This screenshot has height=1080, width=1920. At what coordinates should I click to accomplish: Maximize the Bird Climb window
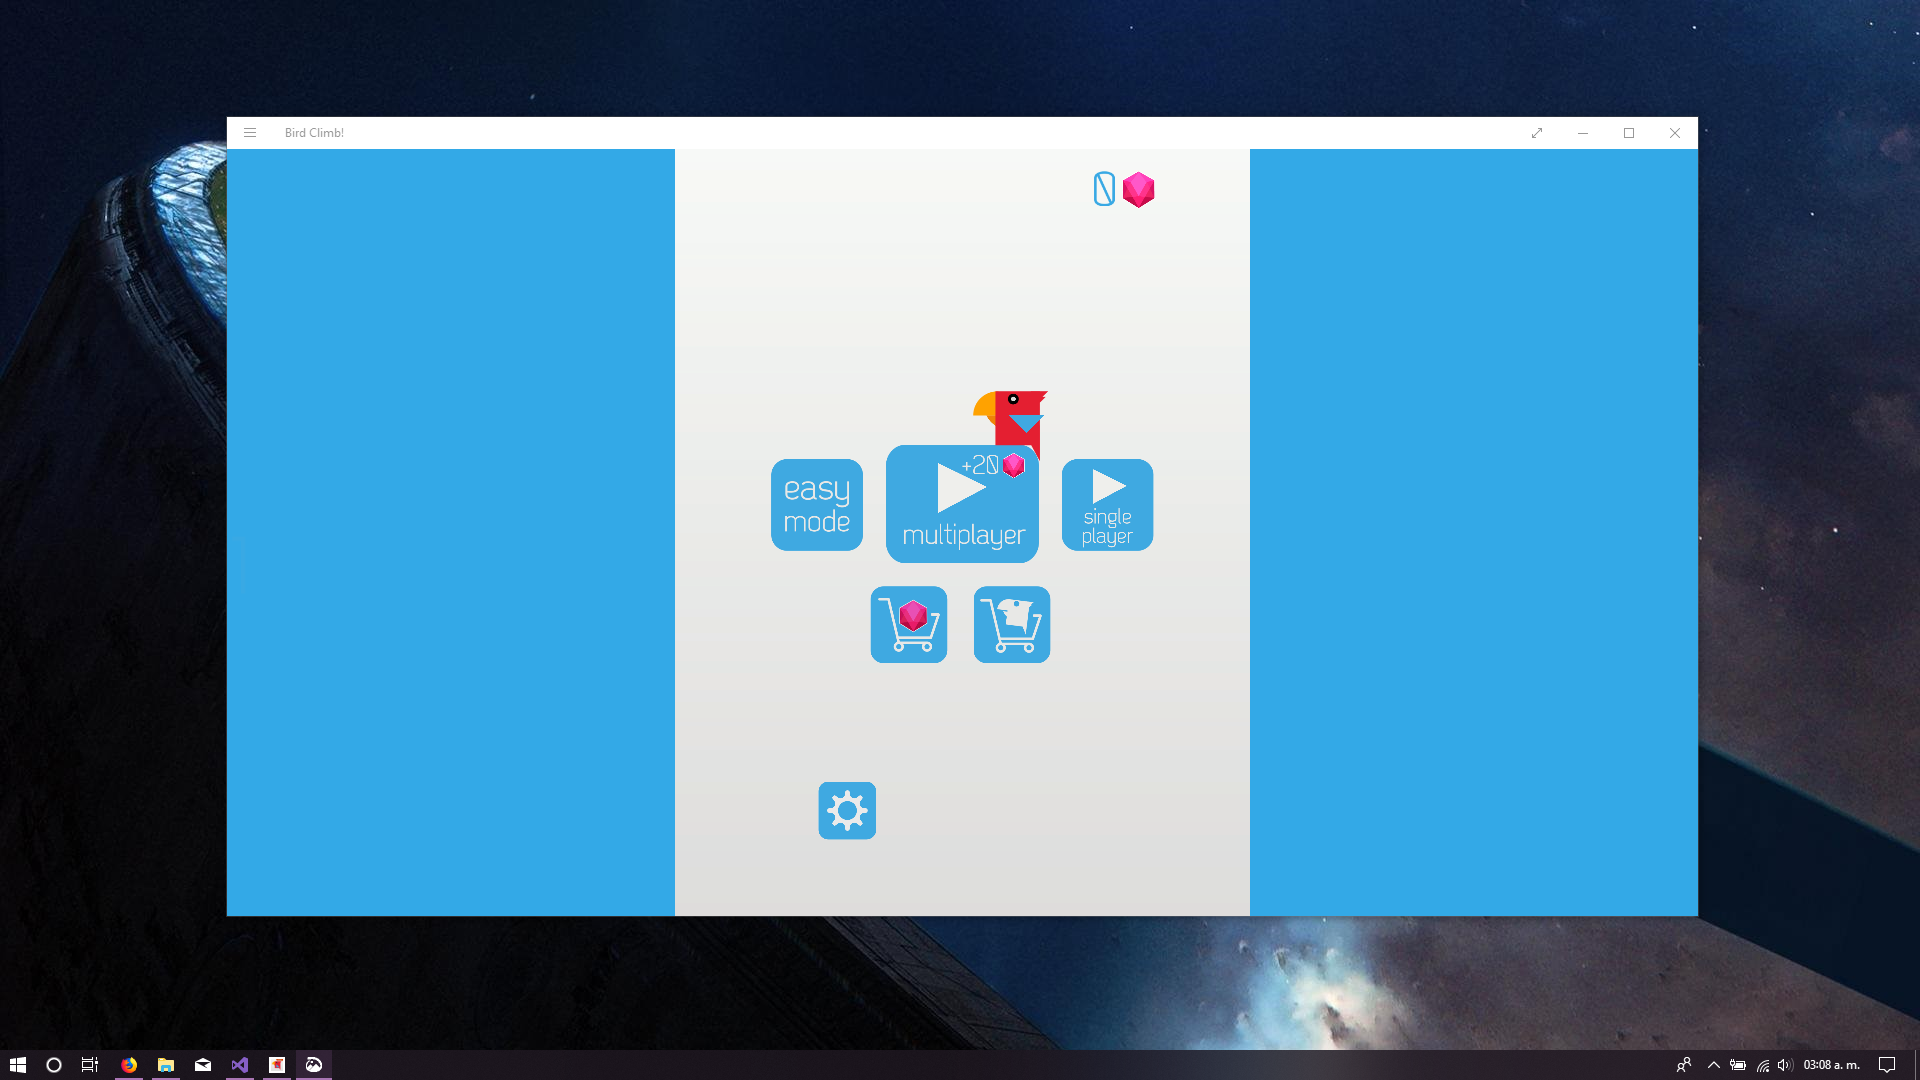(1629, 133)
